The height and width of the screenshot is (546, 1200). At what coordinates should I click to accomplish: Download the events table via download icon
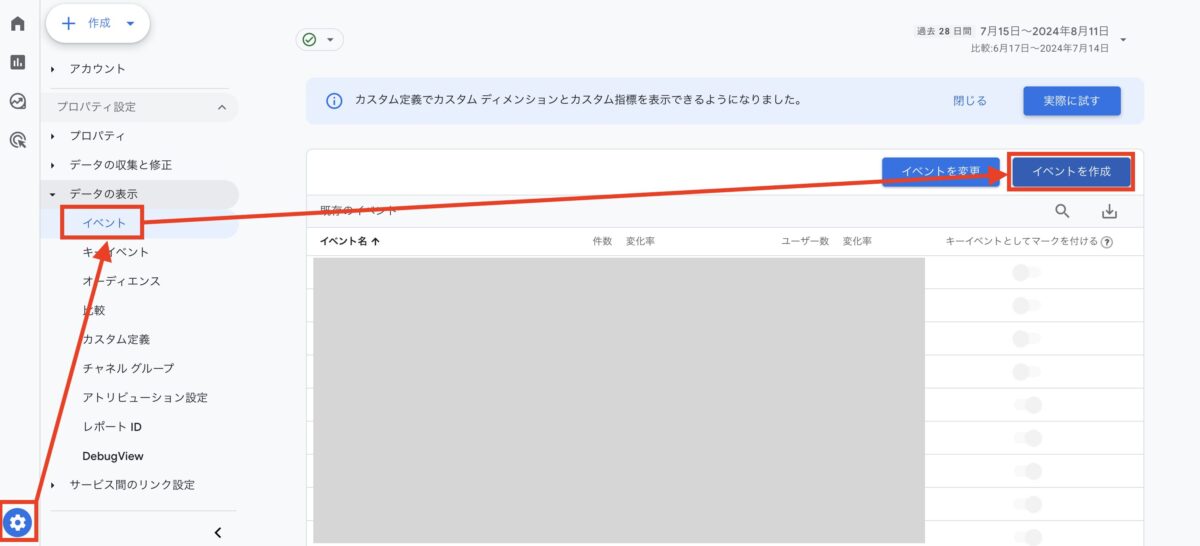(x=1109, y=211)
